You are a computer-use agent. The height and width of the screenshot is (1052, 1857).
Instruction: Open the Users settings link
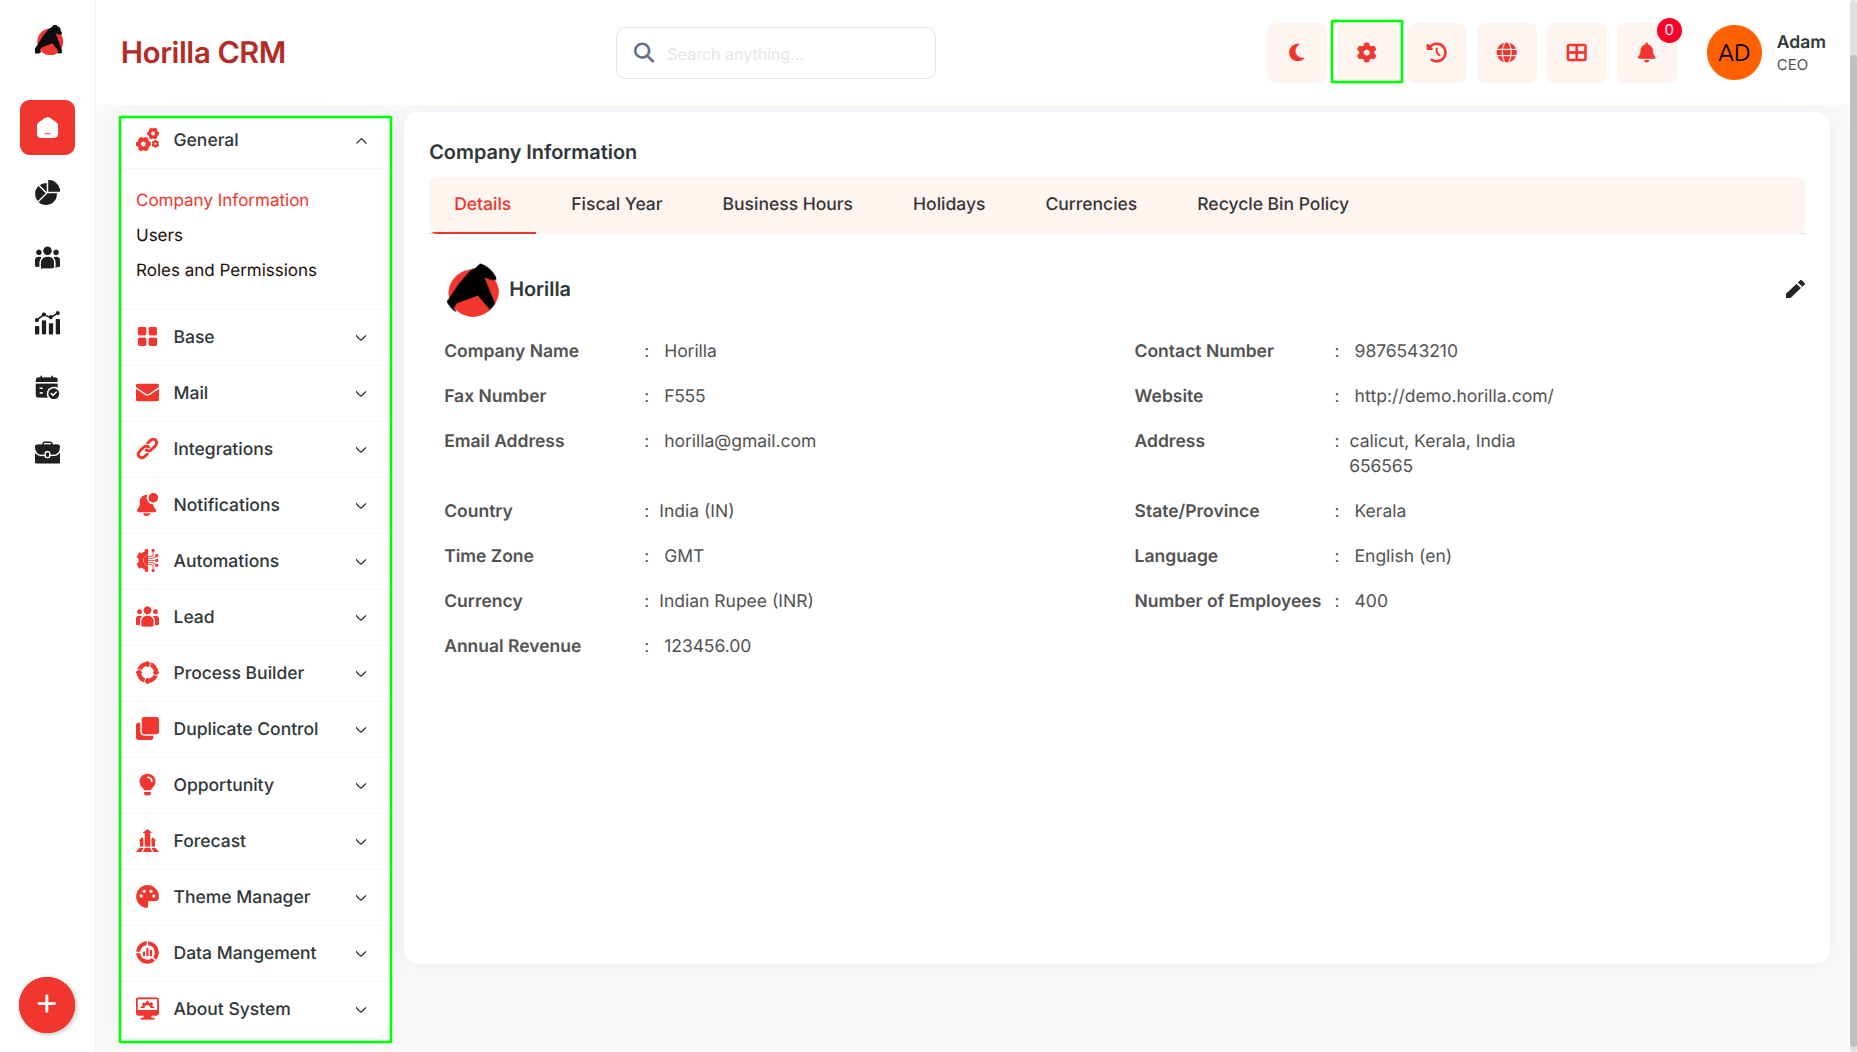pos(160,235)
